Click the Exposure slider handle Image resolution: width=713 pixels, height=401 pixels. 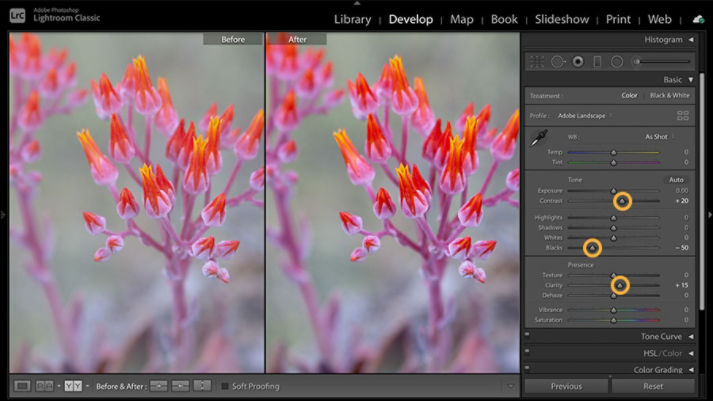(613, 190)
